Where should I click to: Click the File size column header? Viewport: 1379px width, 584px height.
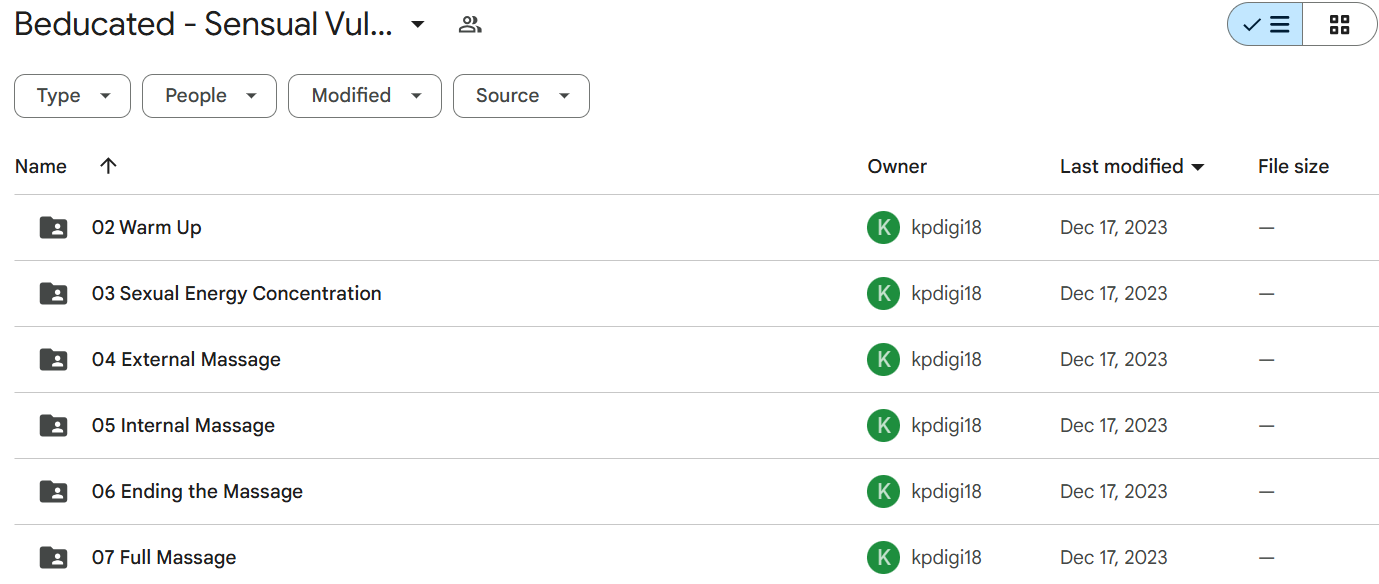click(1293, 167)
